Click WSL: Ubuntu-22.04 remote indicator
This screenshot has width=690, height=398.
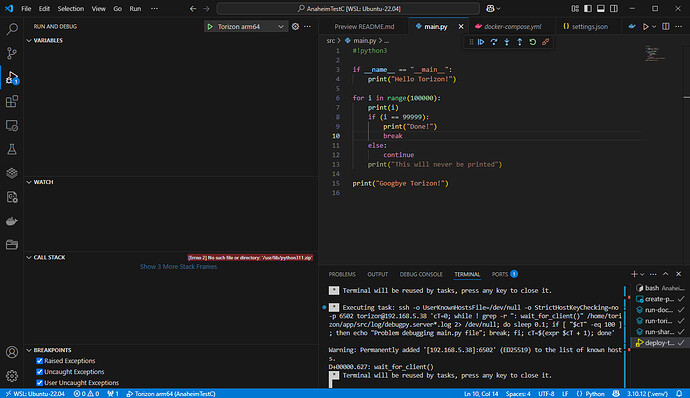point(35,394)
